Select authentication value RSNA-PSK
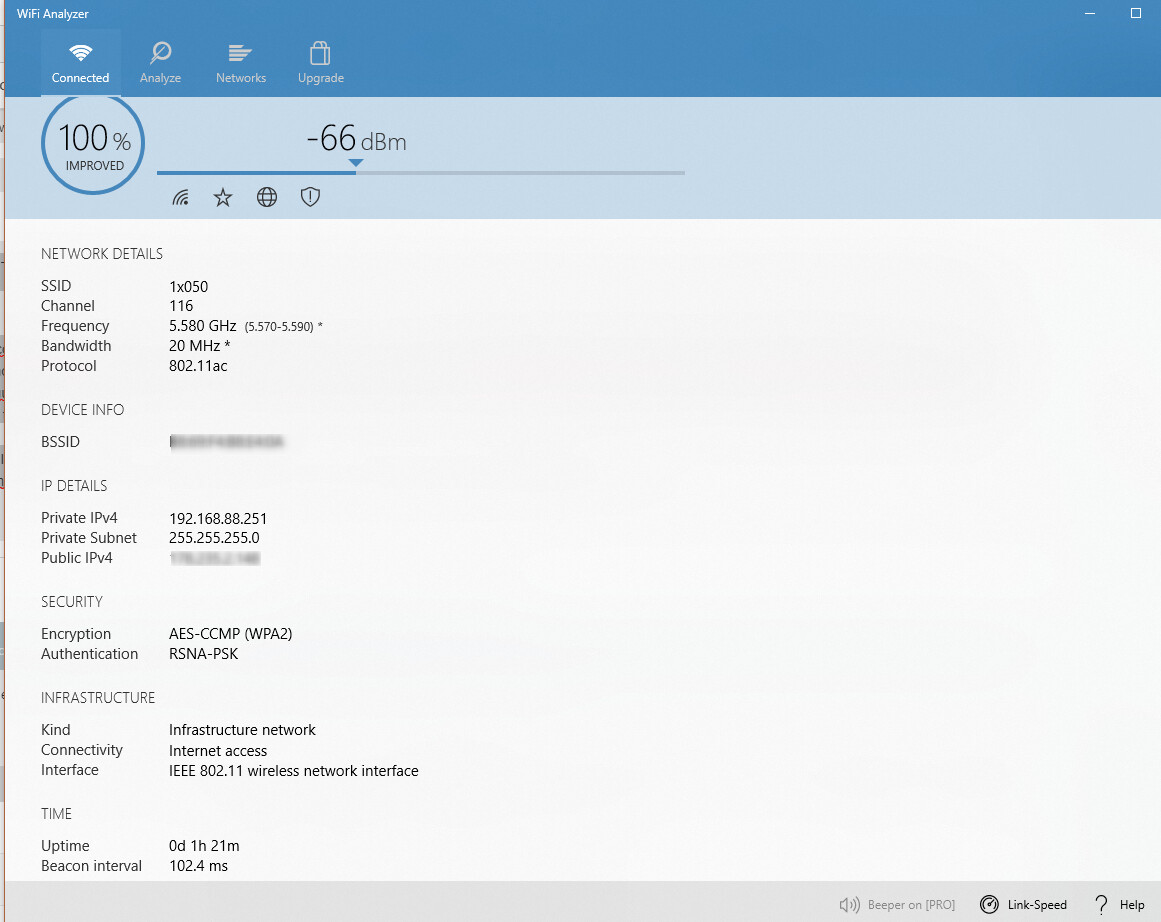This screenshot has width=1161, height=922. point(204,654)
